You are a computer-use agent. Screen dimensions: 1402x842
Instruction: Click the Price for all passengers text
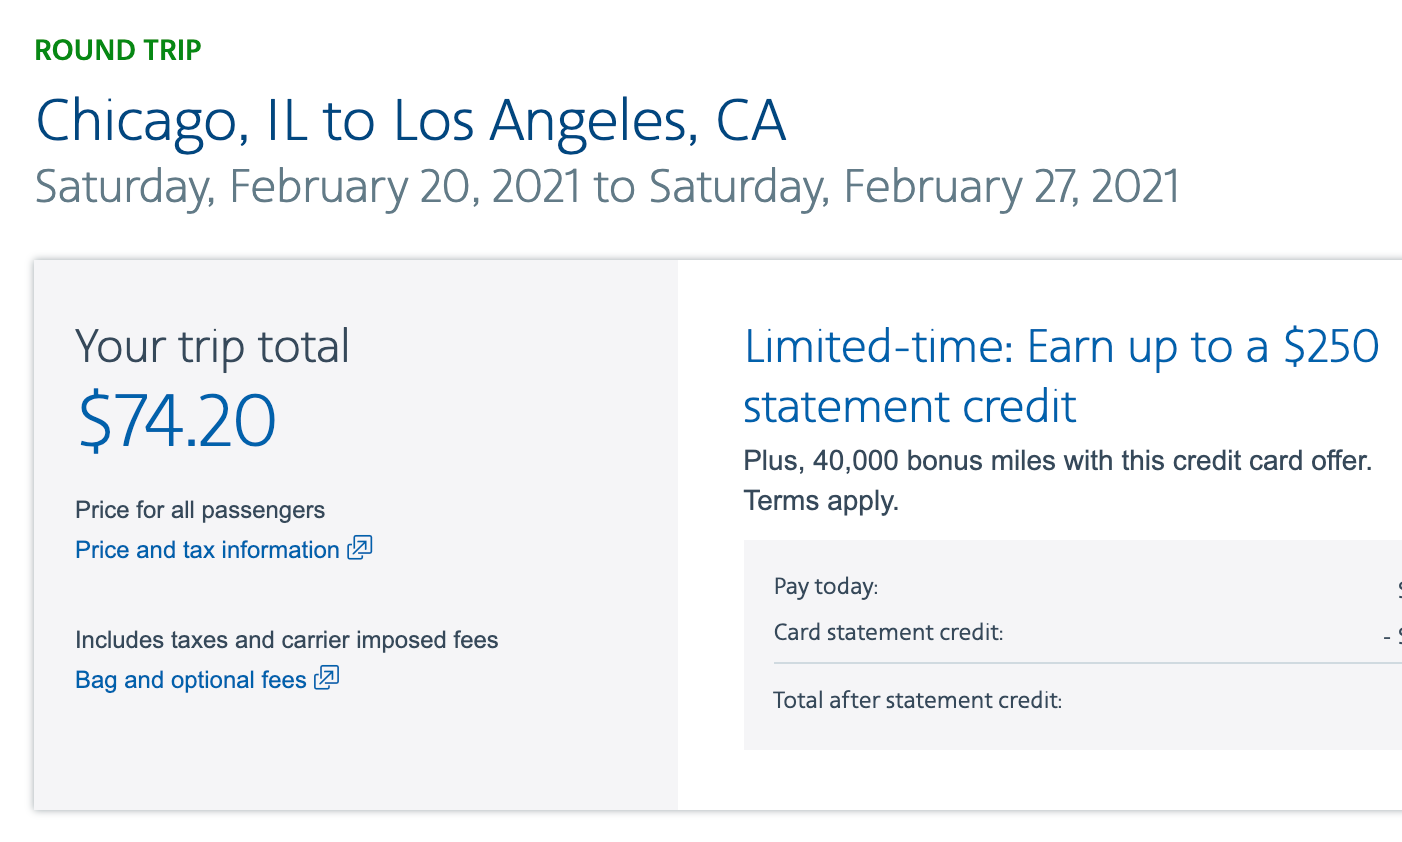tap(200, 510)
